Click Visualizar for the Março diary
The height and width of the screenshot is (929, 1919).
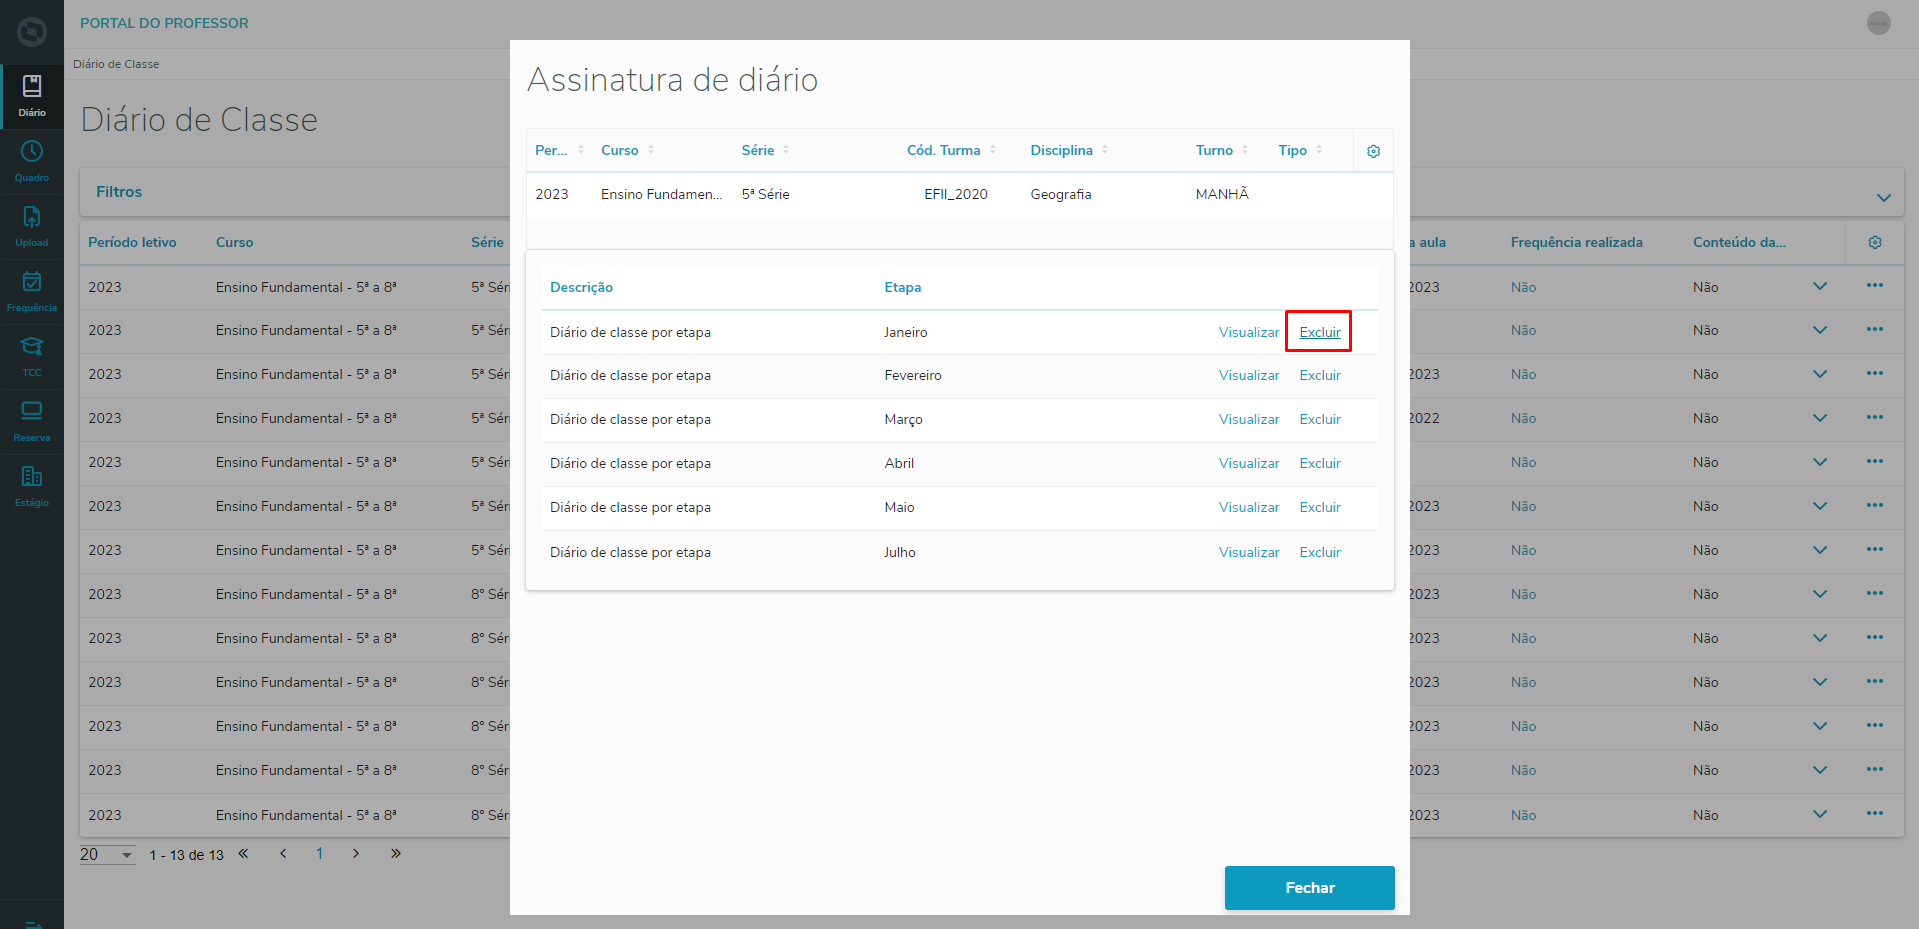(1249, 419)
